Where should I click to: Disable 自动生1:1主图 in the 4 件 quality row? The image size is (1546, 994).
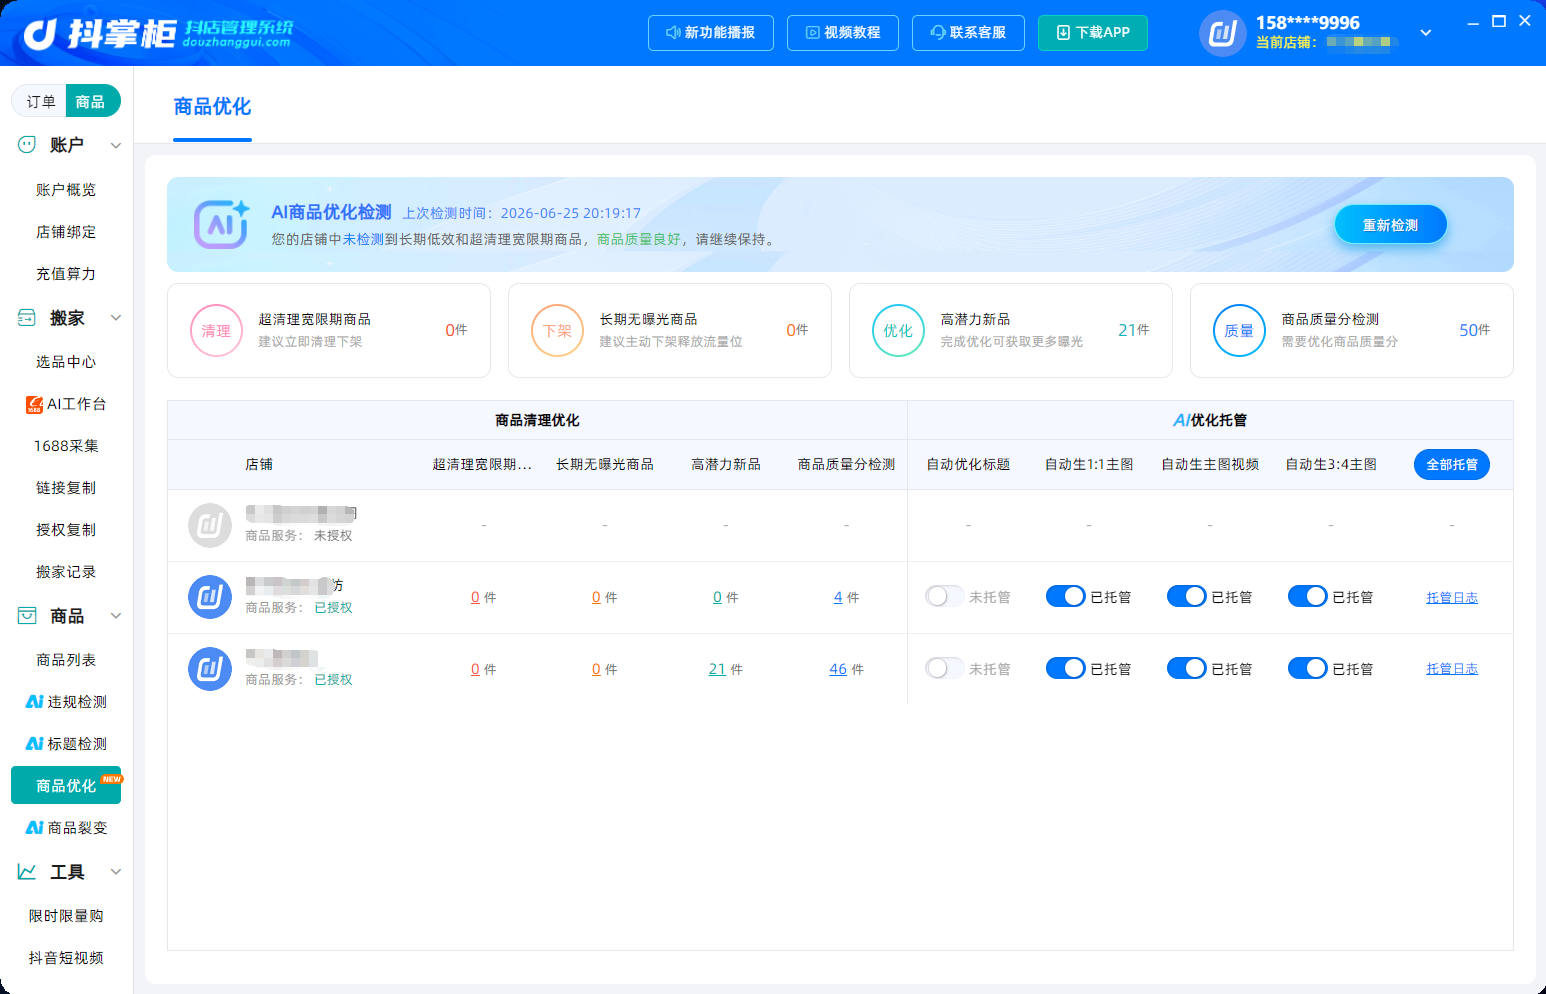(1065, 597)
